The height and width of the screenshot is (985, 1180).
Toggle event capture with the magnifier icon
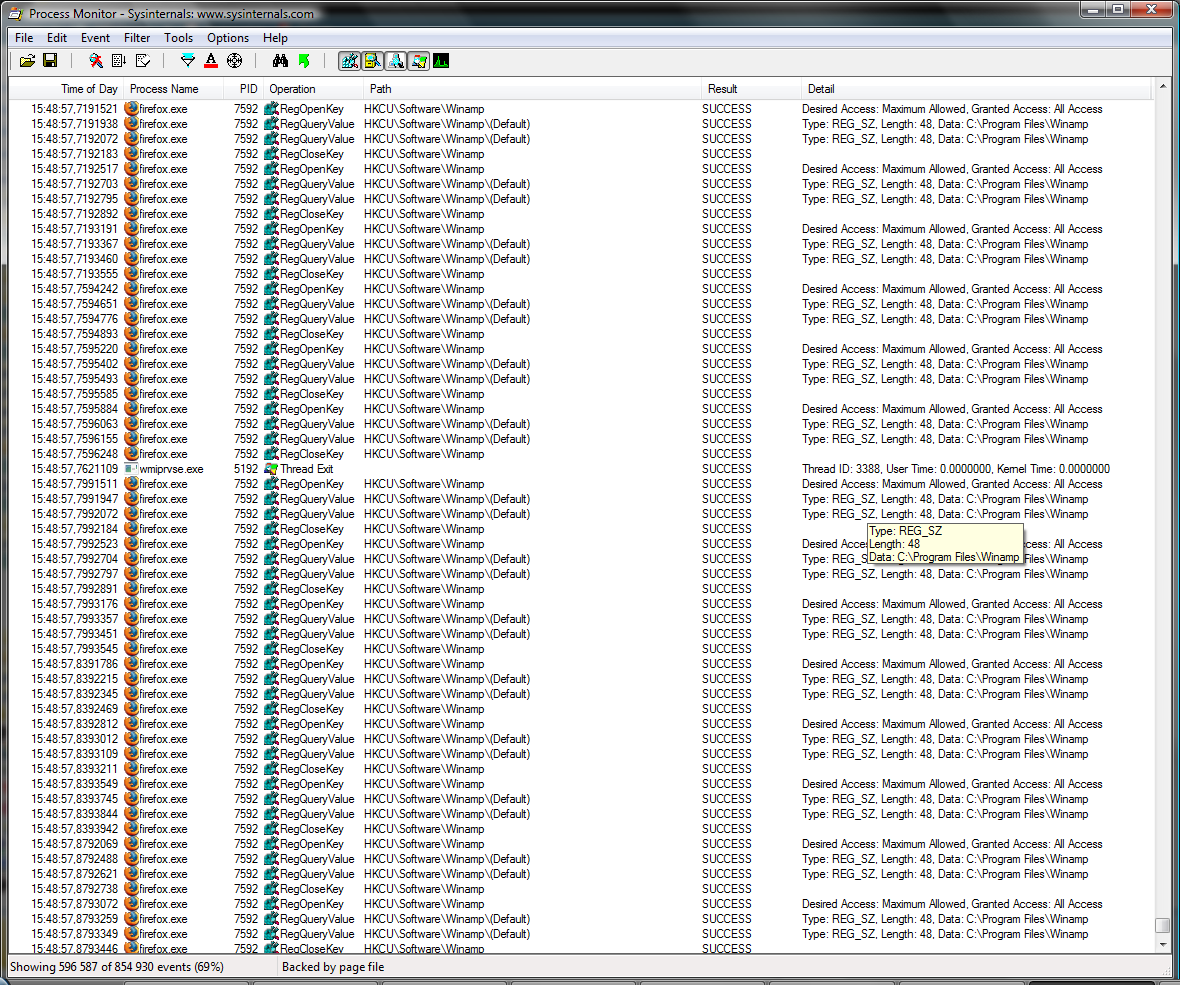(96, 61)
